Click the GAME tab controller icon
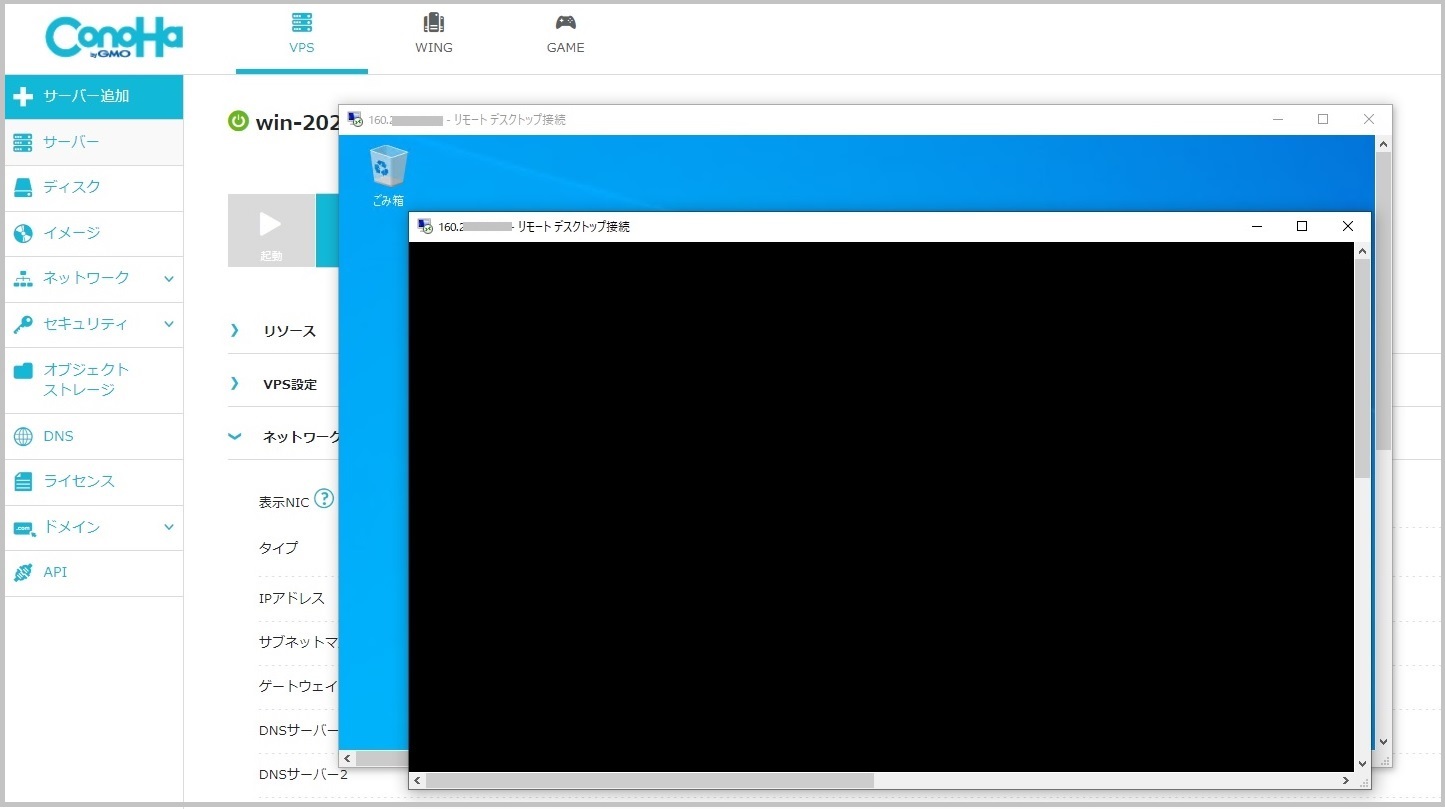This screenshot has width=1445, height=809. point(565,22)
